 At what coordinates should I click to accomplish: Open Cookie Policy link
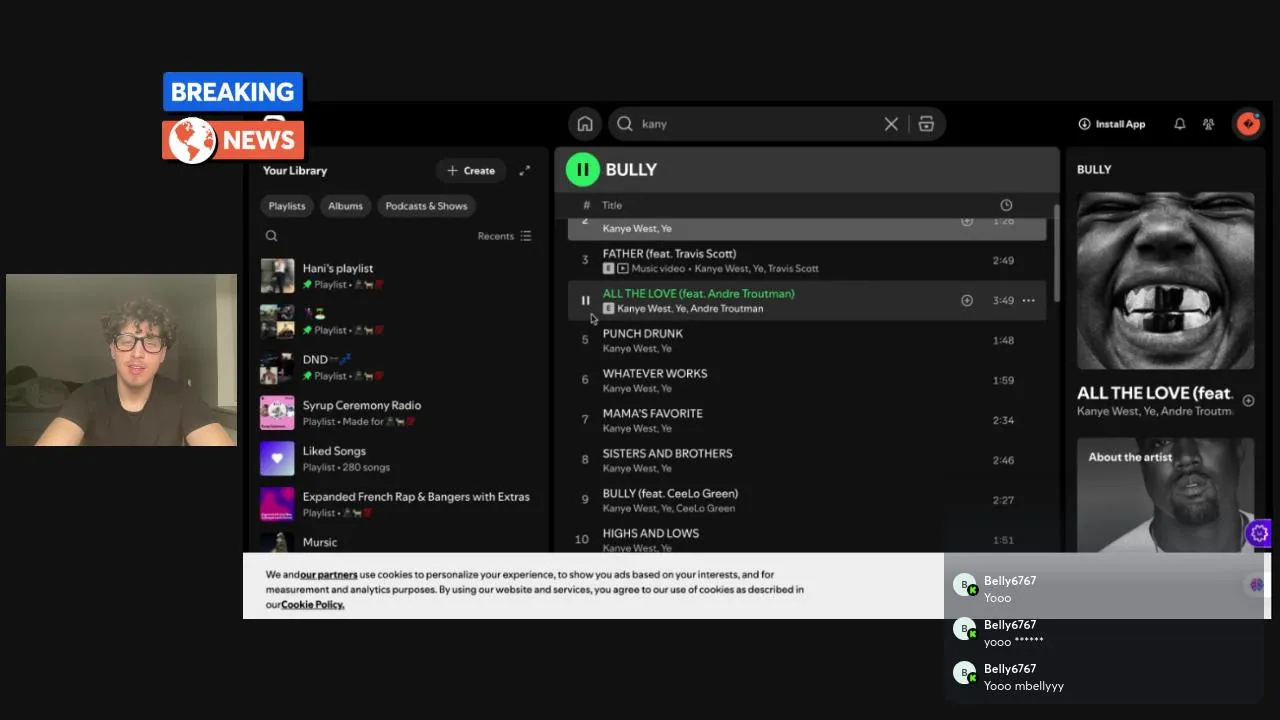click(312, 605)
